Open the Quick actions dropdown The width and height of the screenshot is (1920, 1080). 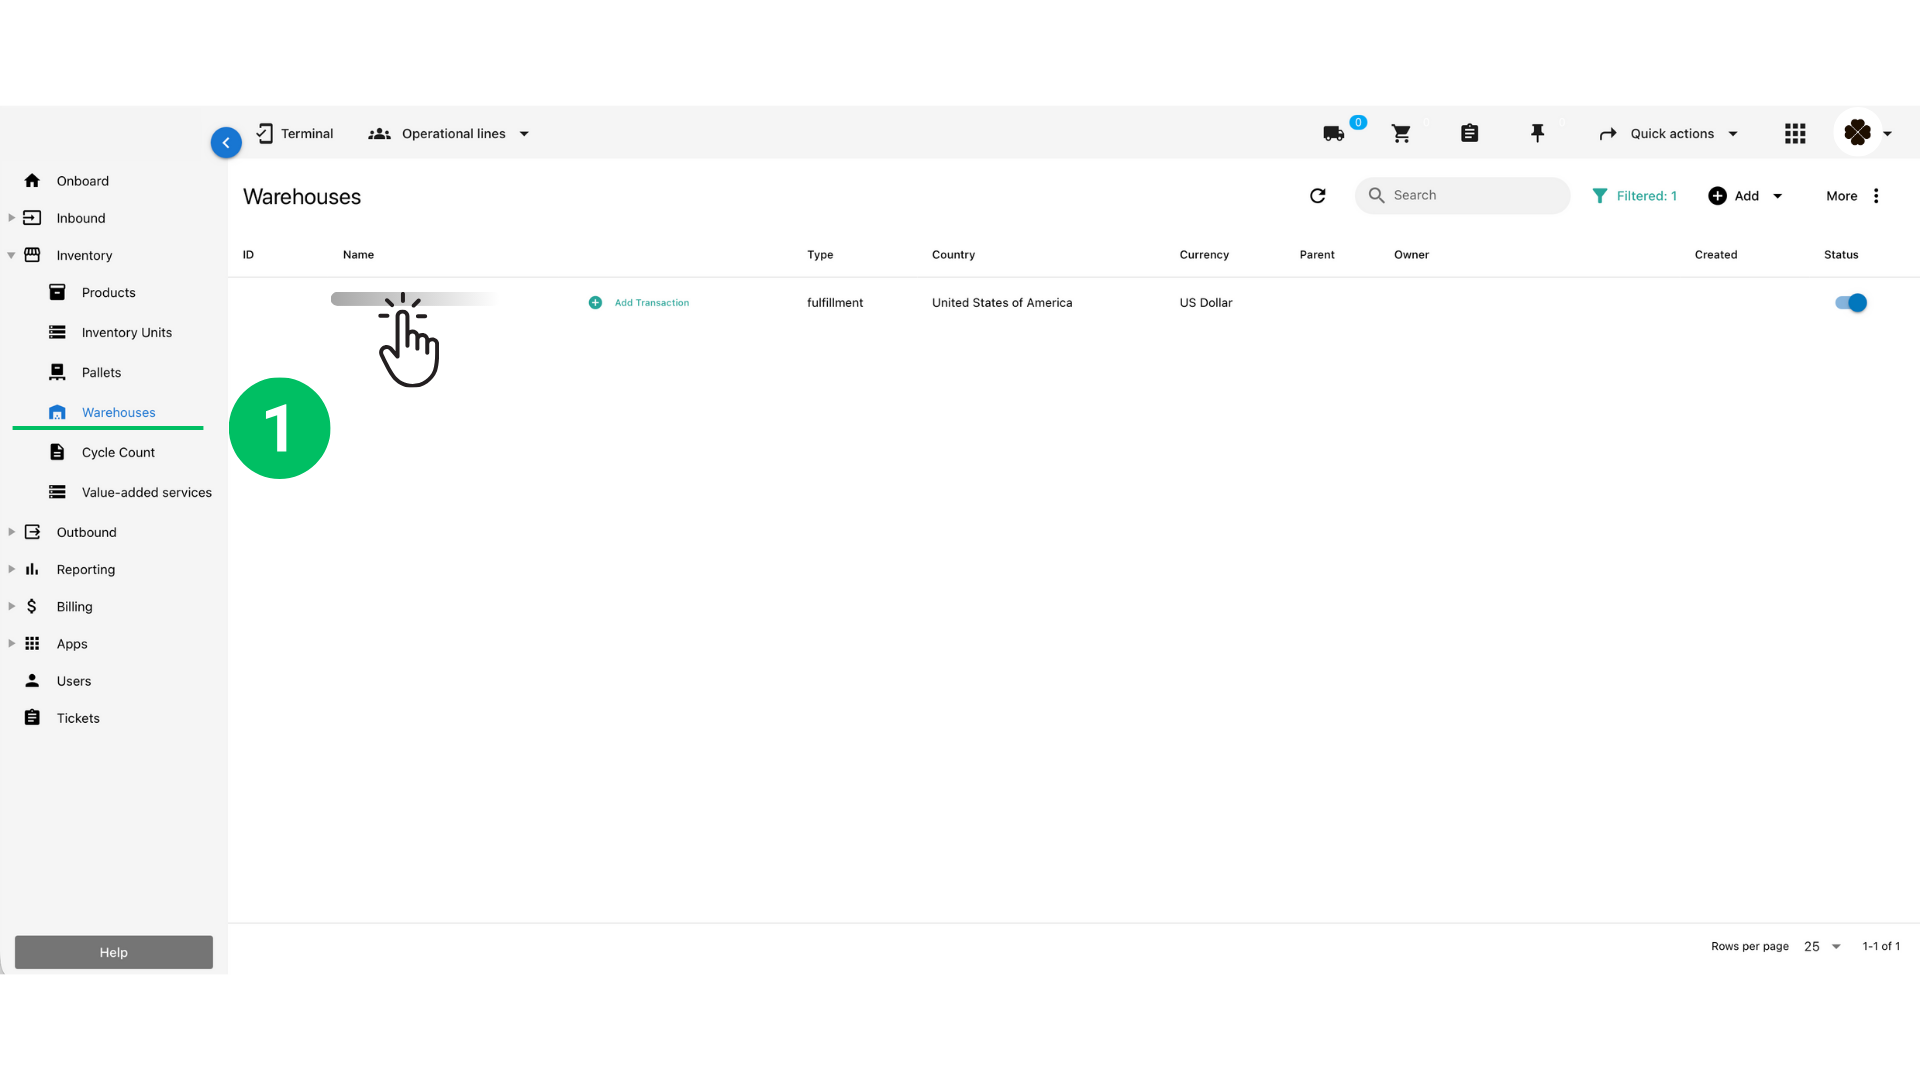click(x=1670, y=134)
